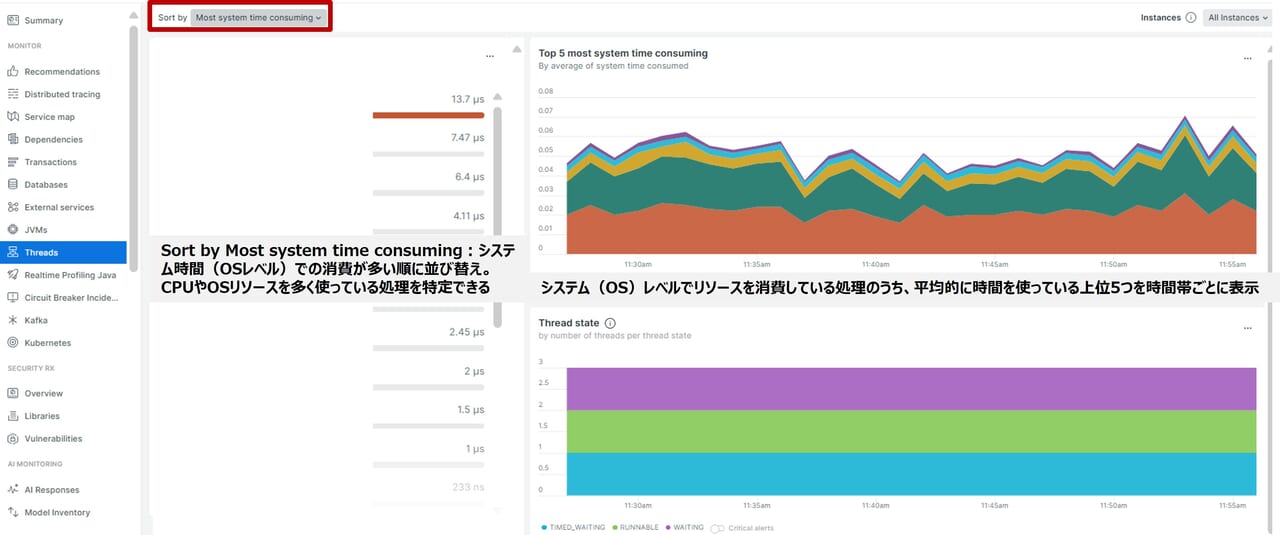Screen dimensions: 1280x535
Task: Select the Databases cylinder icon
Action: 13,185
